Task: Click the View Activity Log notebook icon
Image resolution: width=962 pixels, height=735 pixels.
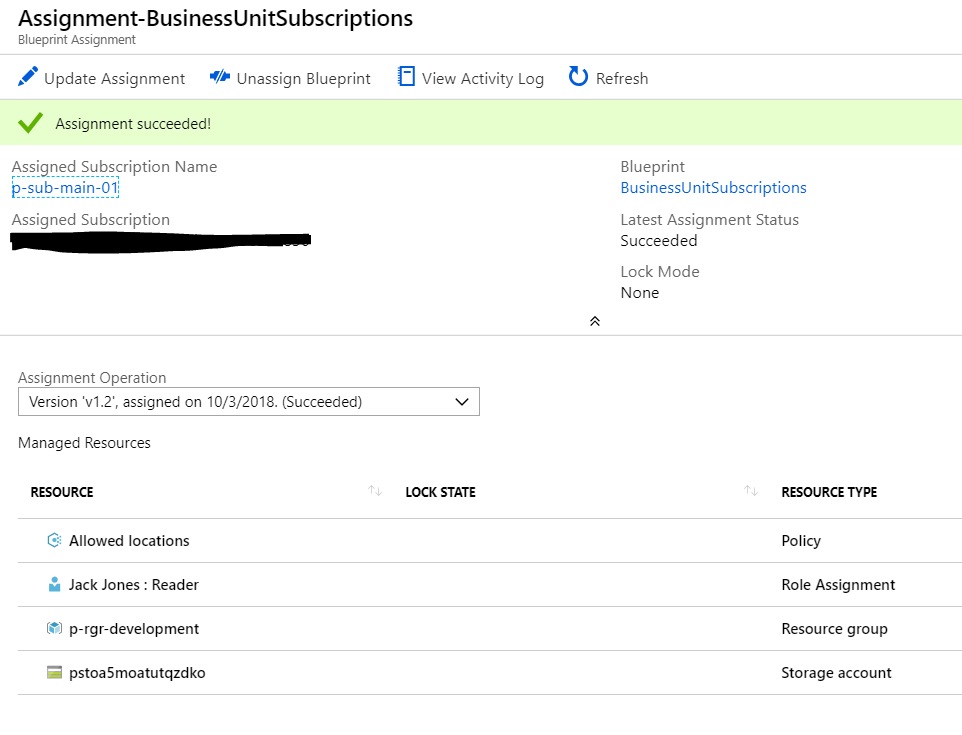Action: tap(406, 77)
